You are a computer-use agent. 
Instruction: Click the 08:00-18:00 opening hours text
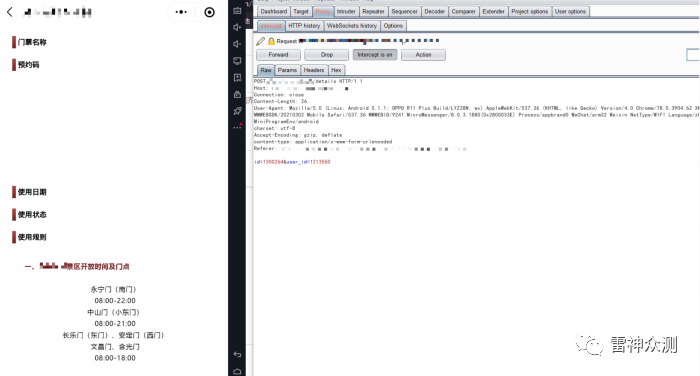(115, 358)
